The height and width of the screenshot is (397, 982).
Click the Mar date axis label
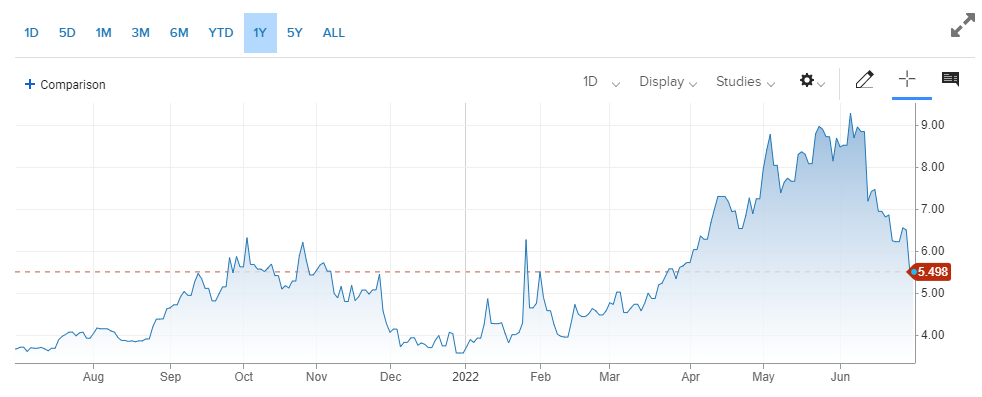(609, 377)
